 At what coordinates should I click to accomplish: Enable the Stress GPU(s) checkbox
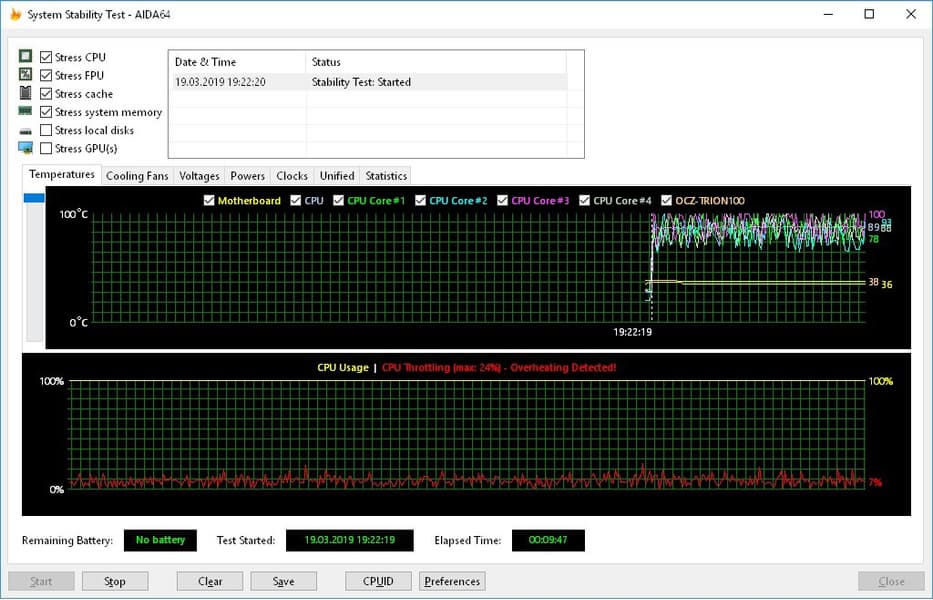point(46,148)
